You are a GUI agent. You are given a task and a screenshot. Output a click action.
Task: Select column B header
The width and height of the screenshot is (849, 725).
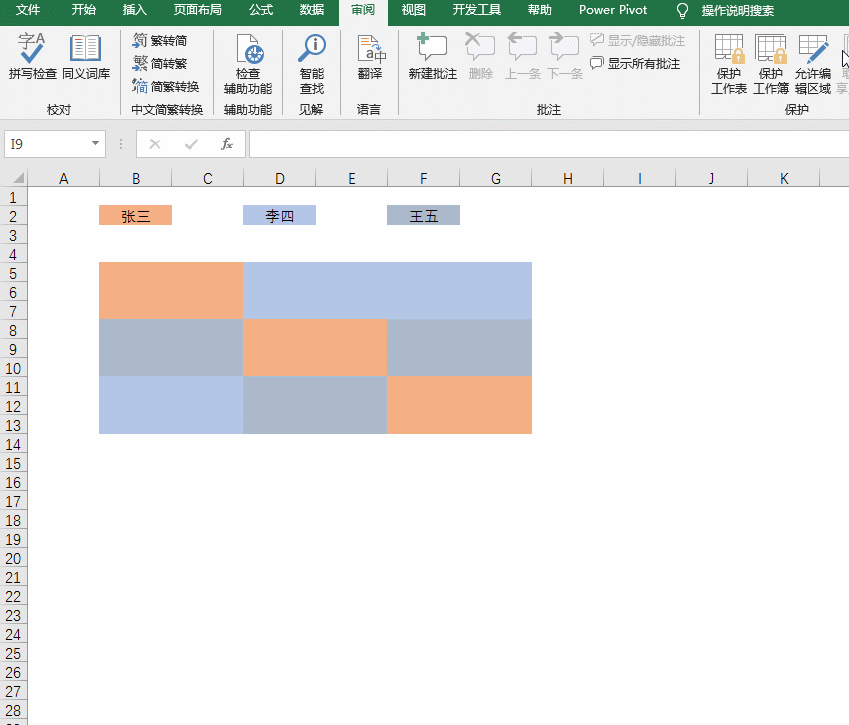(x=136, y=178)
